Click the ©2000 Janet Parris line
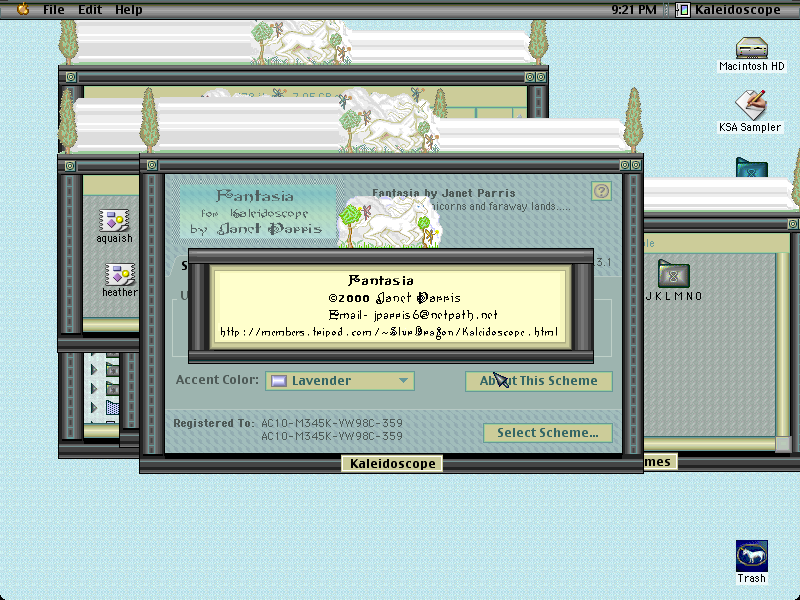 [394, 297]
